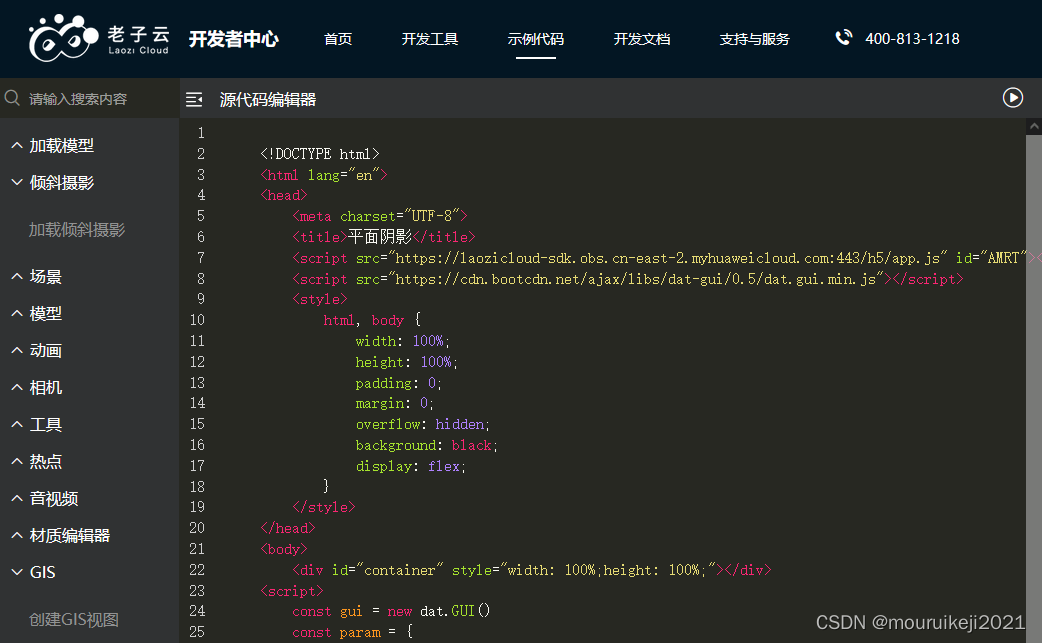Expand the 场景 section
The width and height of the screenshot is (1042, 643).
pyautogui.click(x=45, y=277)
